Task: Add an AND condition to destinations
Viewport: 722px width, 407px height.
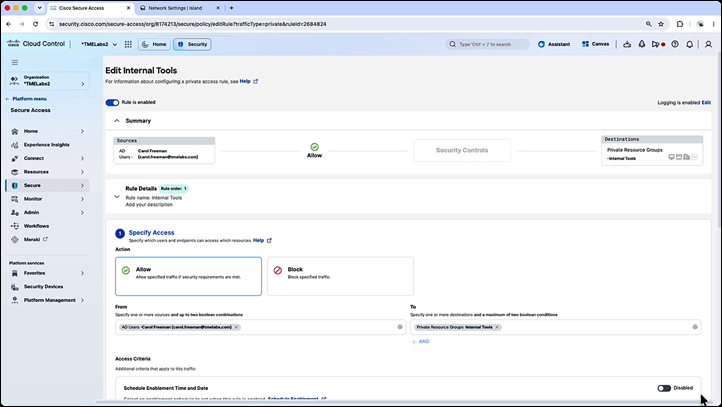Action: (420, 342)
